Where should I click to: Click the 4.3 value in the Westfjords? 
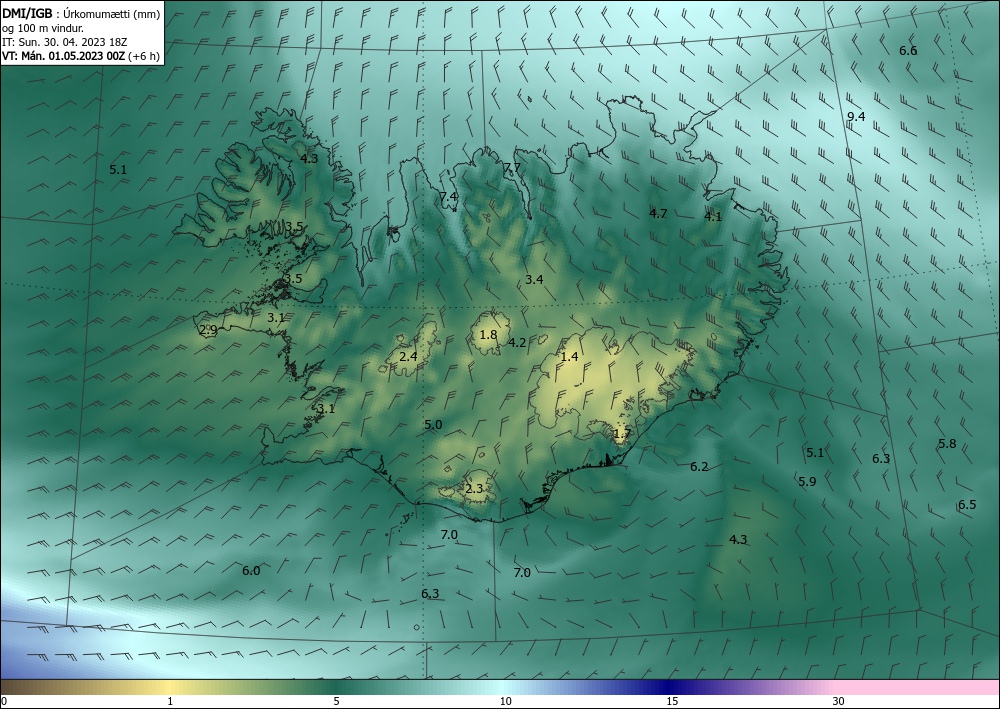click(x=309, y=158)
